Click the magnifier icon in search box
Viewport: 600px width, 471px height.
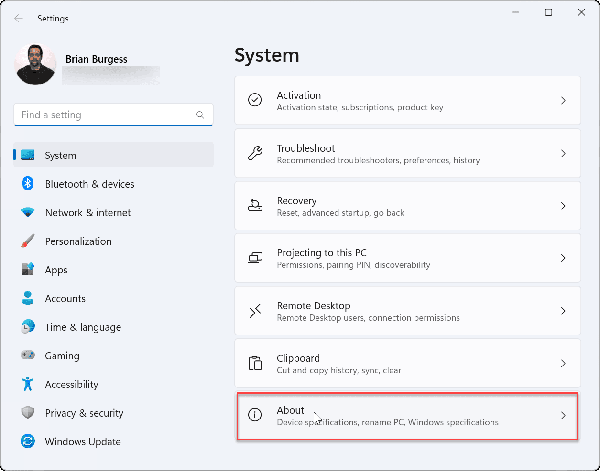click(200, 114)
